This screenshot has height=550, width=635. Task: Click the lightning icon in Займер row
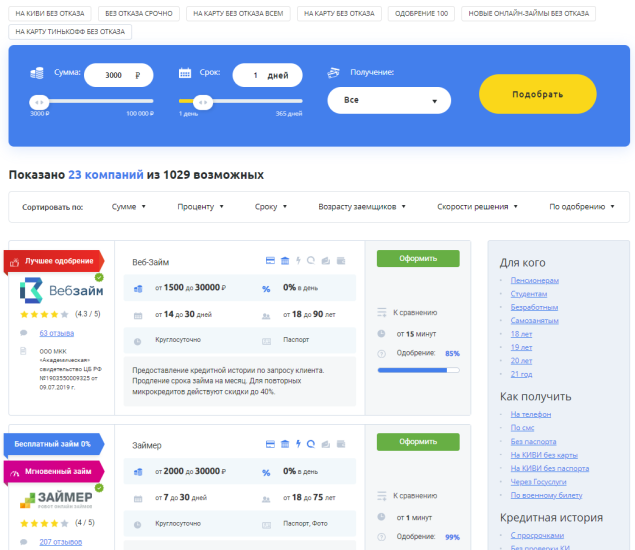298,444
